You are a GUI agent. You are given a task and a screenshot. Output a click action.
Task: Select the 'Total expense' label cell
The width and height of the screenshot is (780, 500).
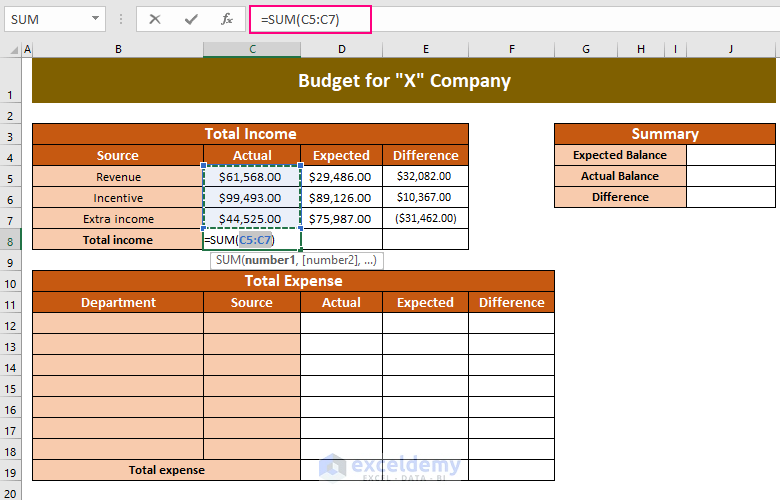click(167, 470)
